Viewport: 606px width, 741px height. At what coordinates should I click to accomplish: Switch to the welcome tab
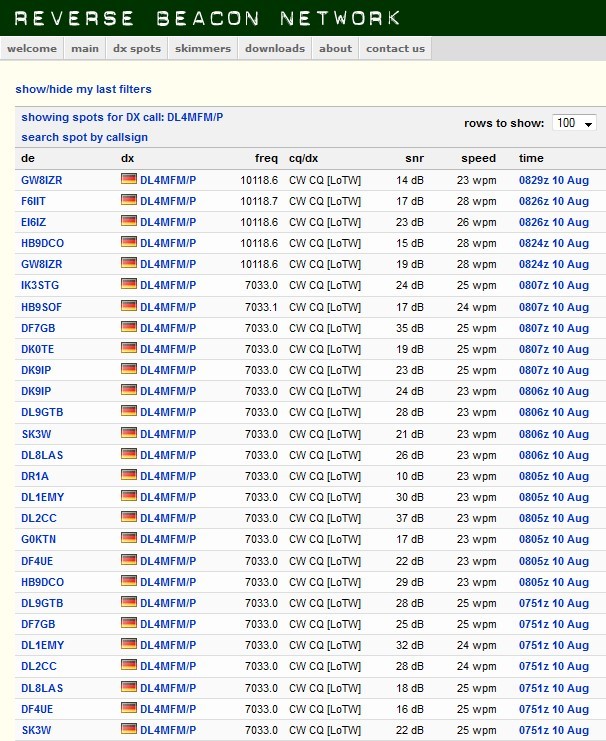pyautogui.click(x=32, y=48)
